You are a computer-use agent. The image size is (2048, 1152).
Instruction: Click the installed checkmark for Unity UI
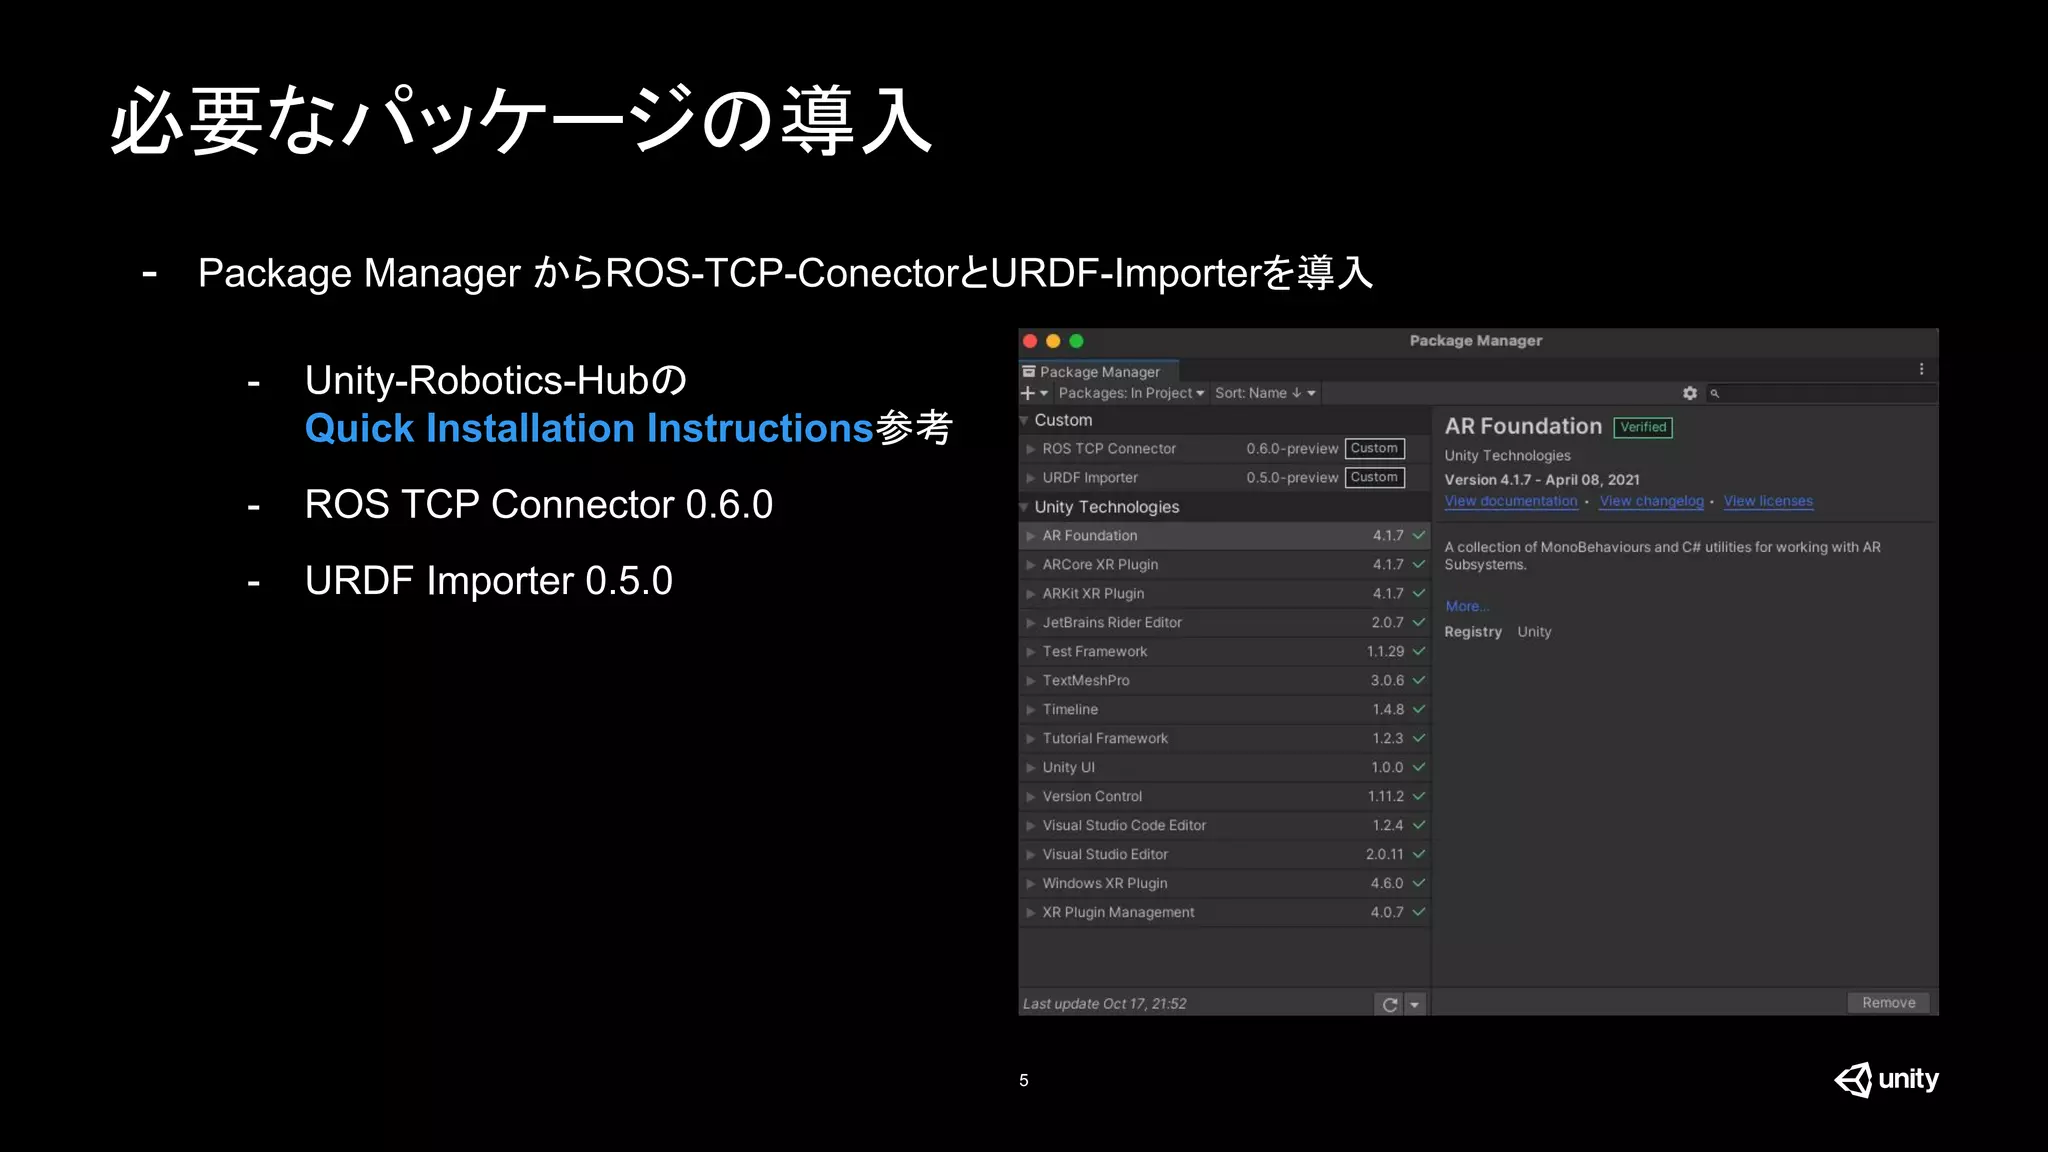coord(1419,767)
